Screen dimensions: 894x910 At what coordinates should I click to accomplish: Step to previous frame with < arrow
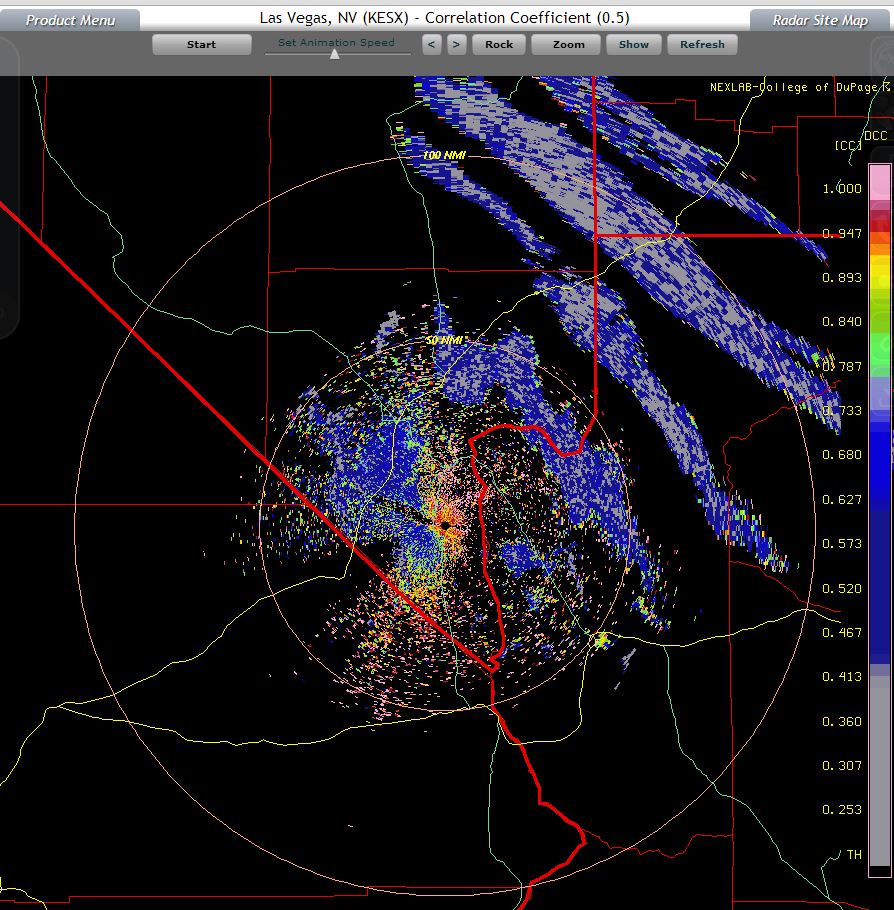coord(431,44)
